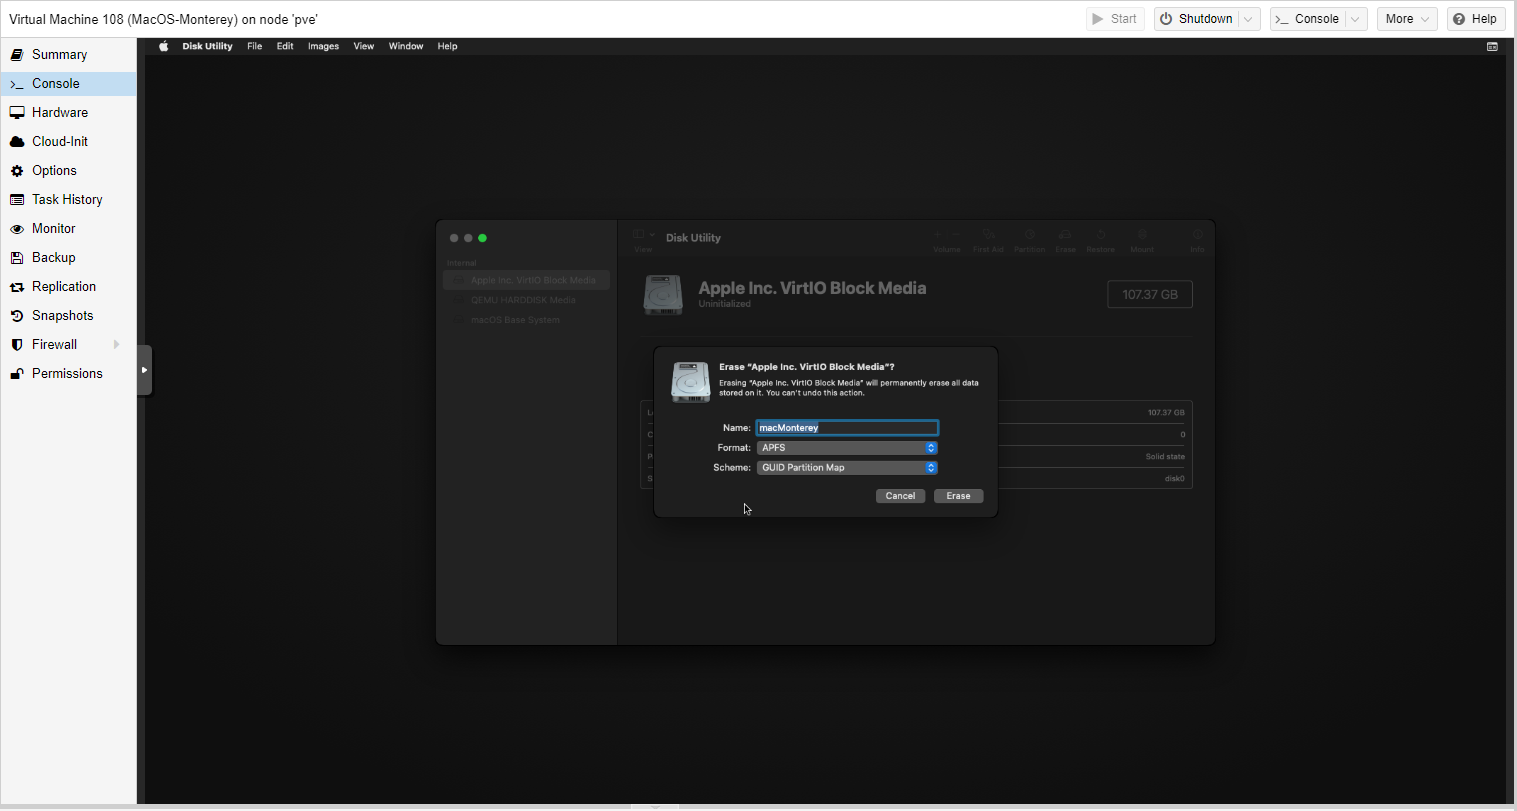Toggle the noVNC side panel handle

point(144,370)
